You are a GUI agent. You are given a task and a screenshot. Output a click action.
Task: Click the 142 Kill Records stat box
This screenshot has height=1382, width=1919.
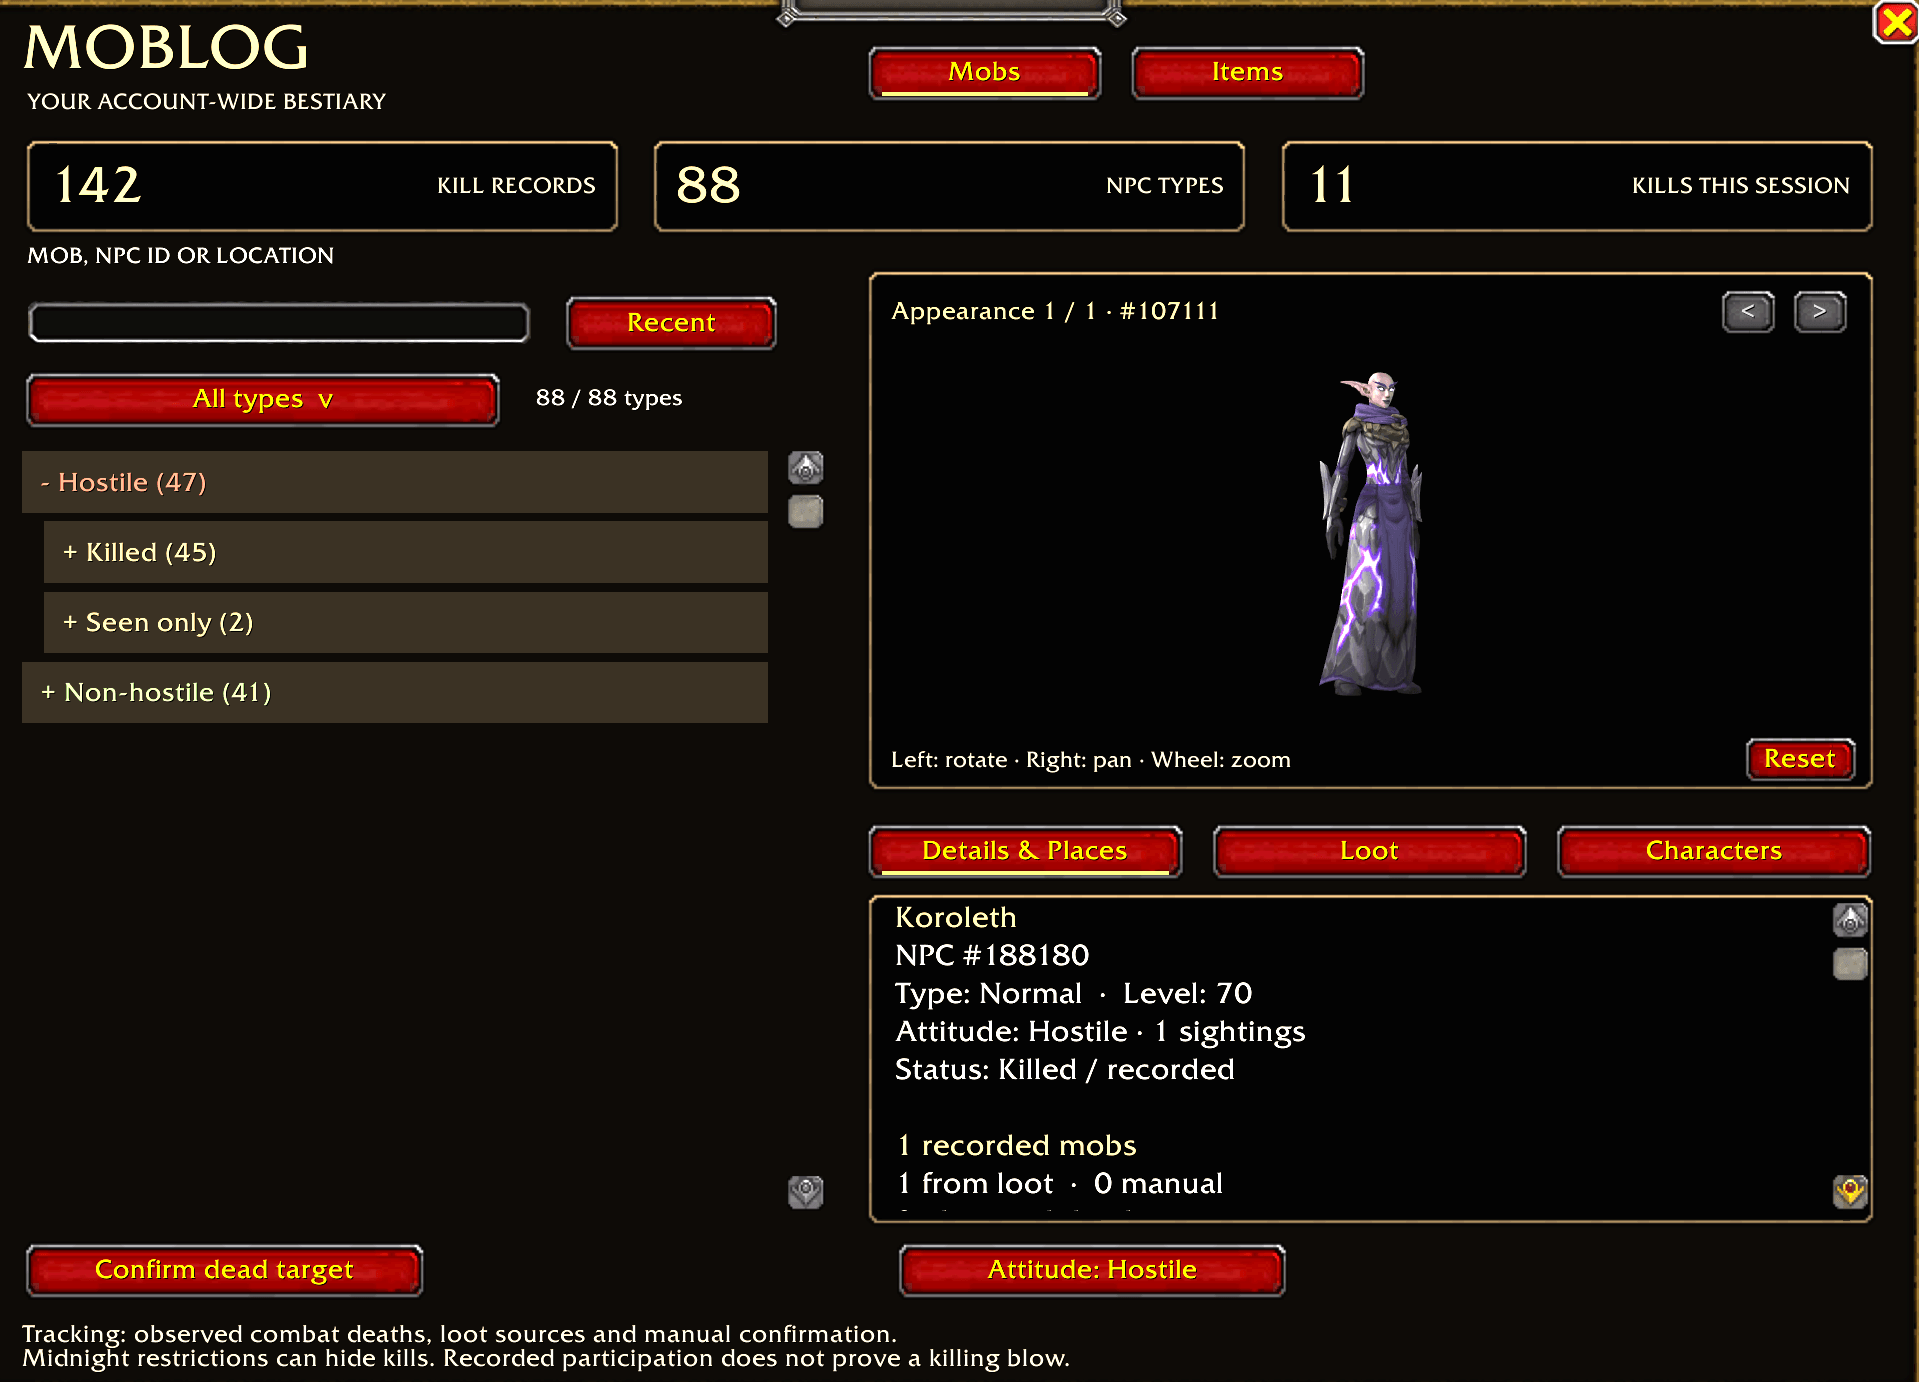pyautogui.click(x=322, y=186)
